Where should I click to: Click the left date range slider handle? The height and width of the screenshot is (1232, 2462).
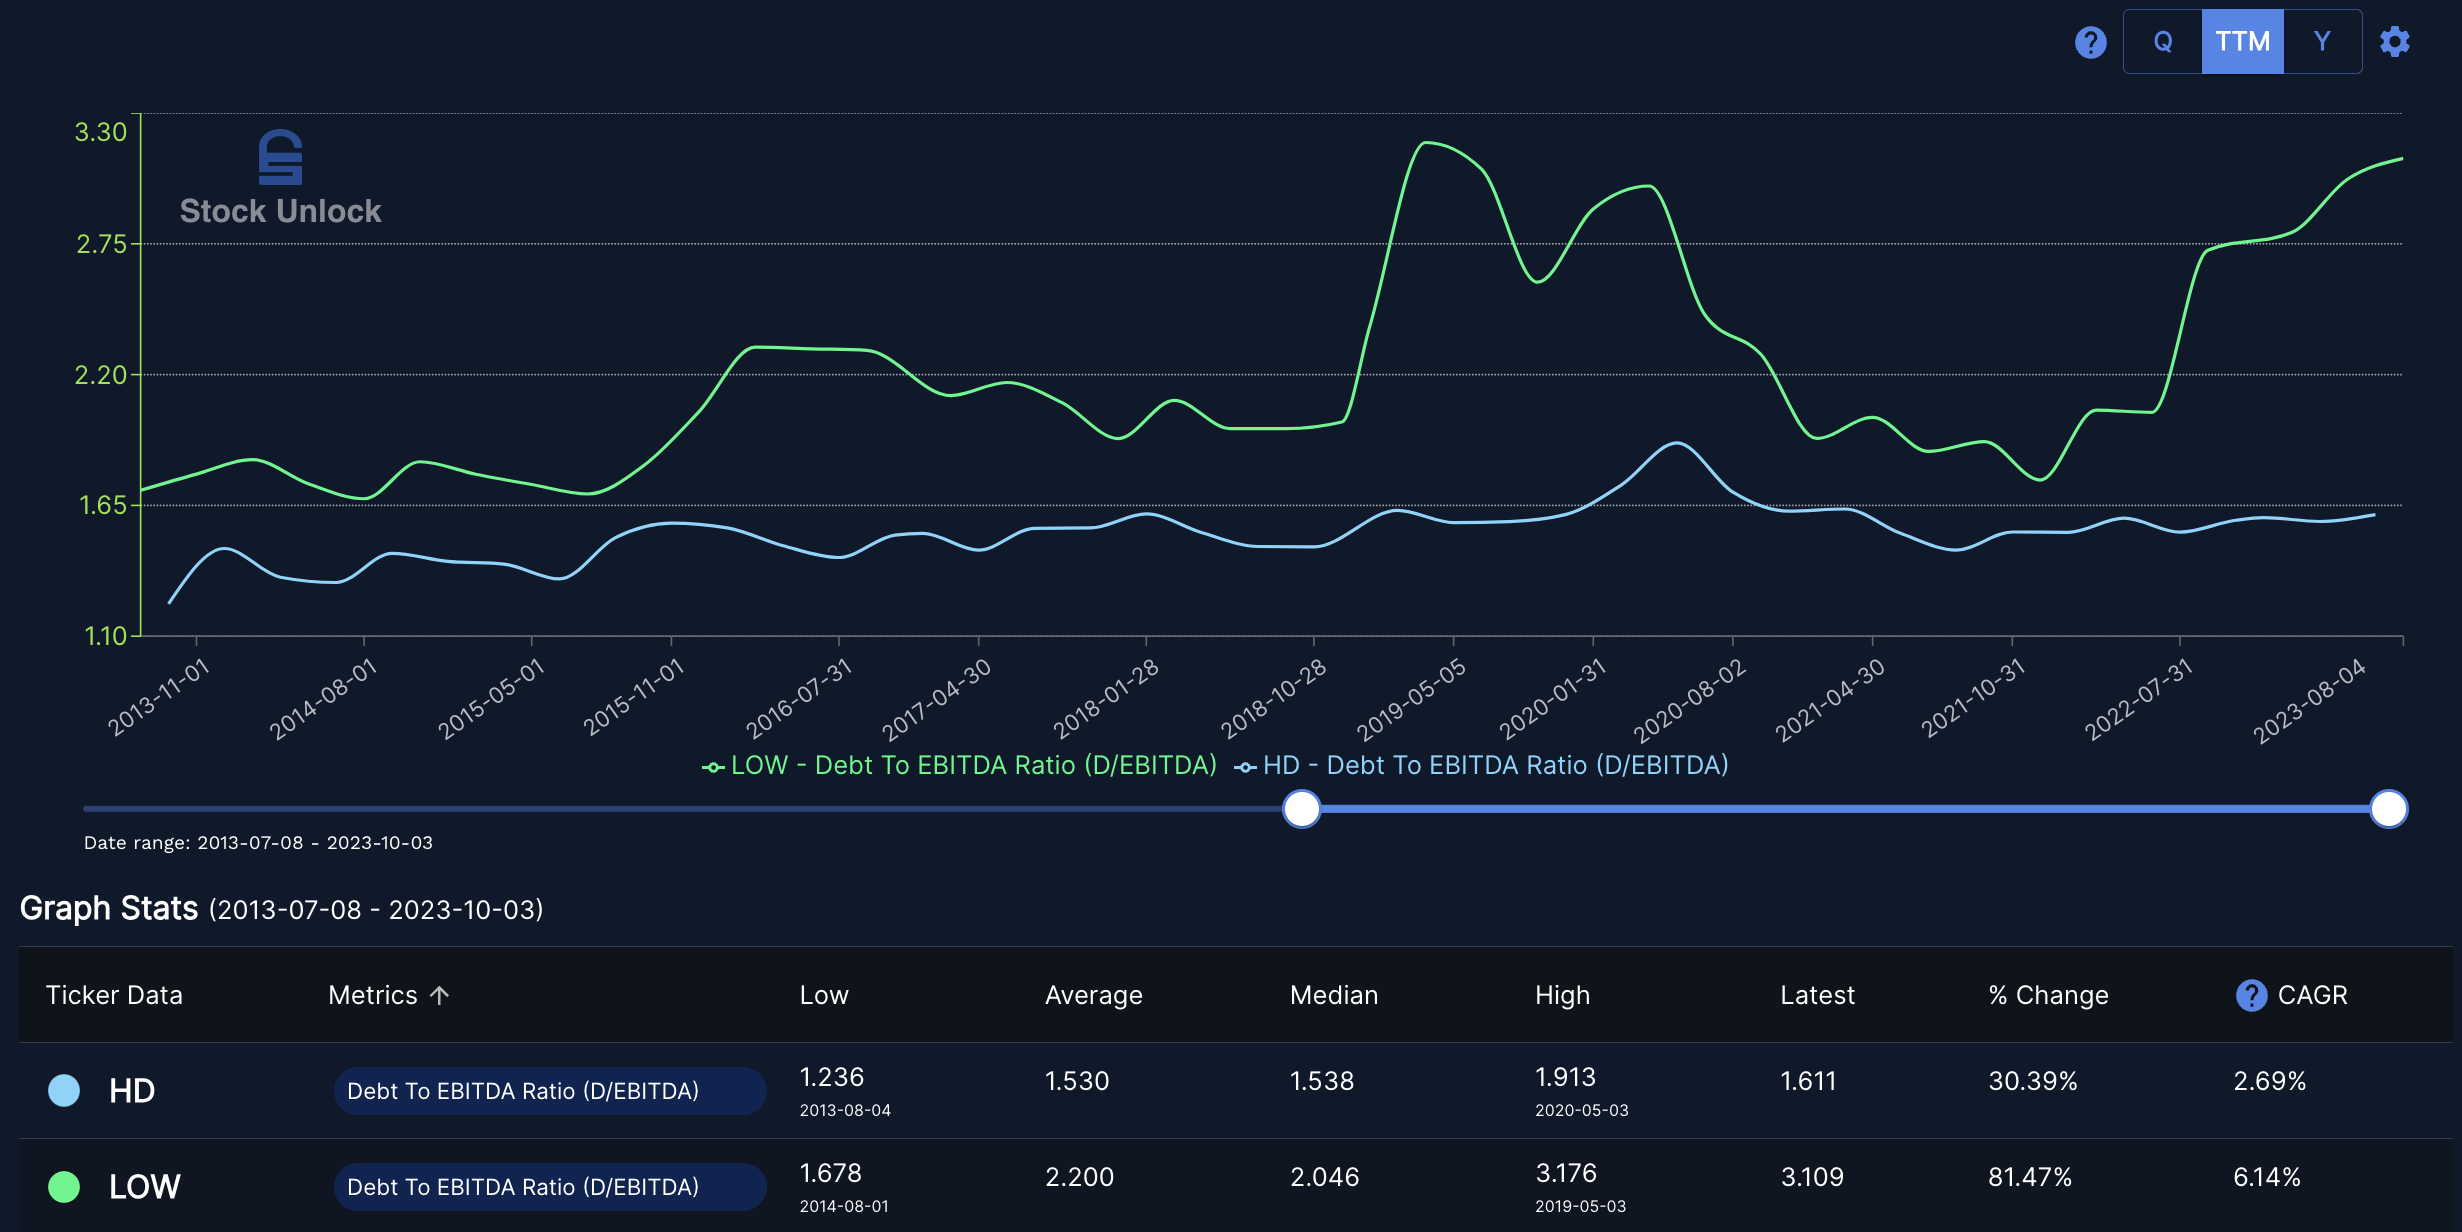point(1302,809)
